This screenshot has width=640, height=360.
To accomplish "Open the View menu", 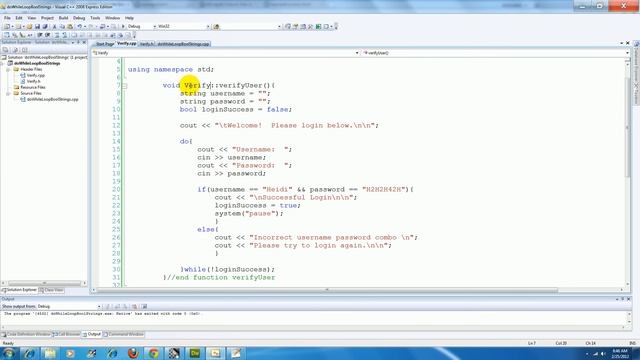I will tap(31, 18).
